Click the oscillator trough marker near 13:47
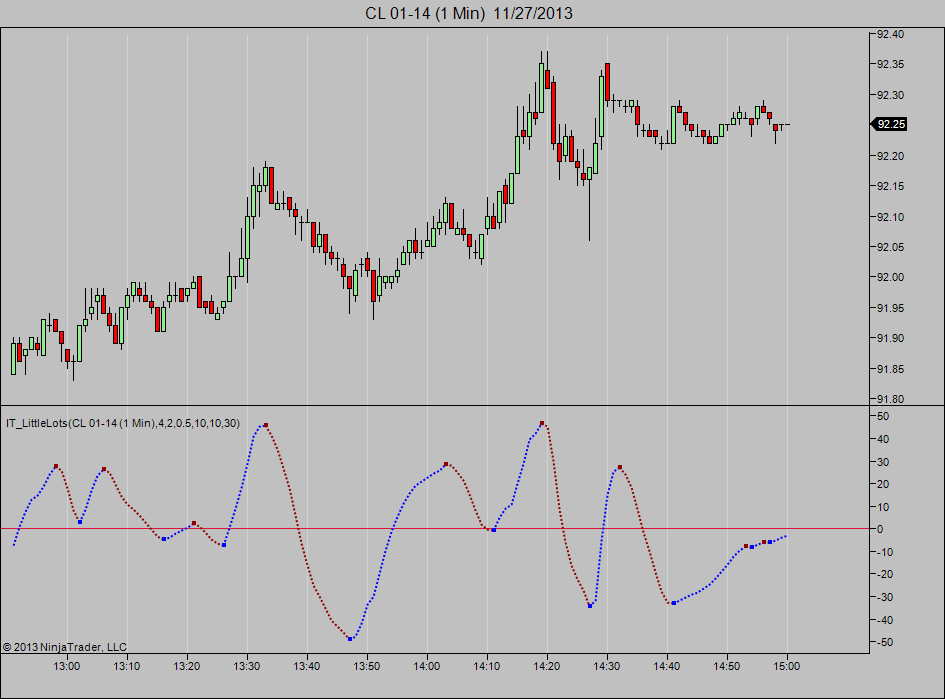945x699 pixels. coord(350,639)
